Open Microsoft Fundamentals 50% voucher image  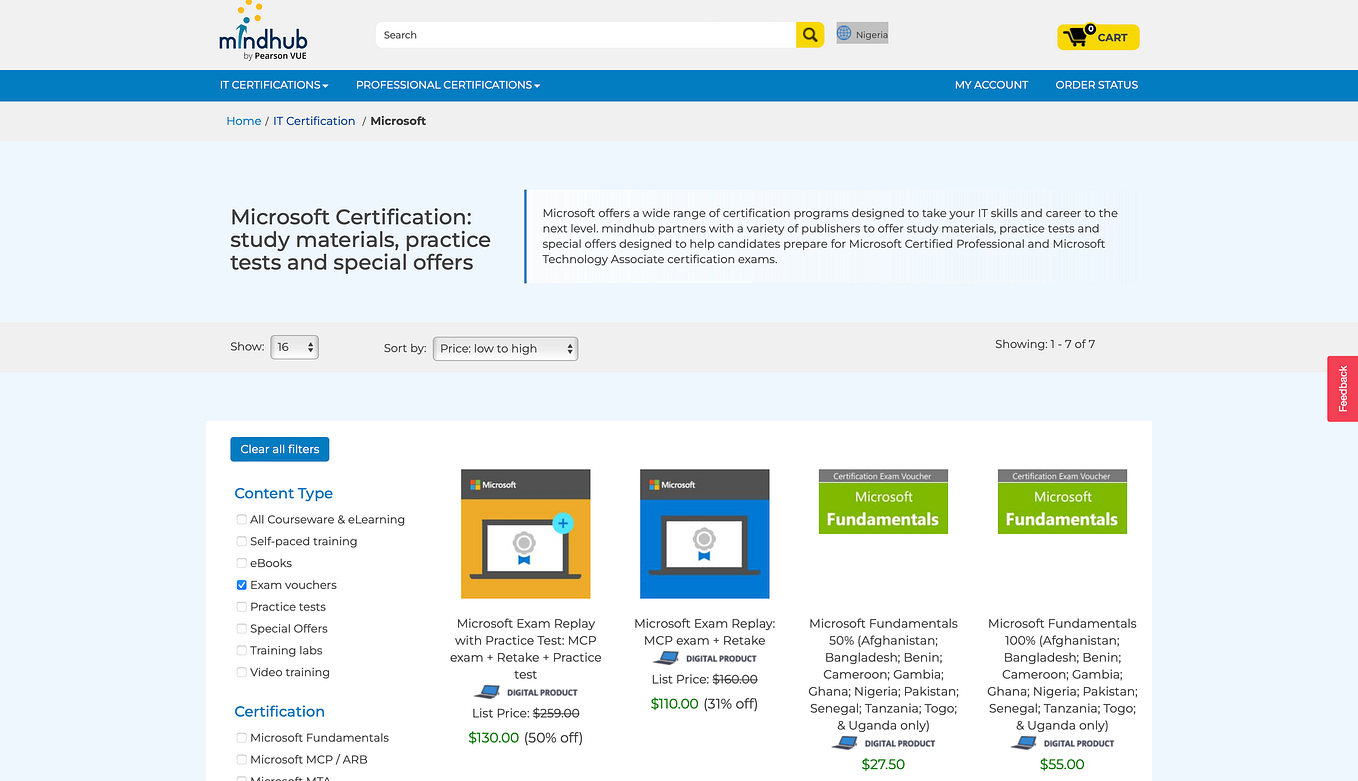click(883, 501)
